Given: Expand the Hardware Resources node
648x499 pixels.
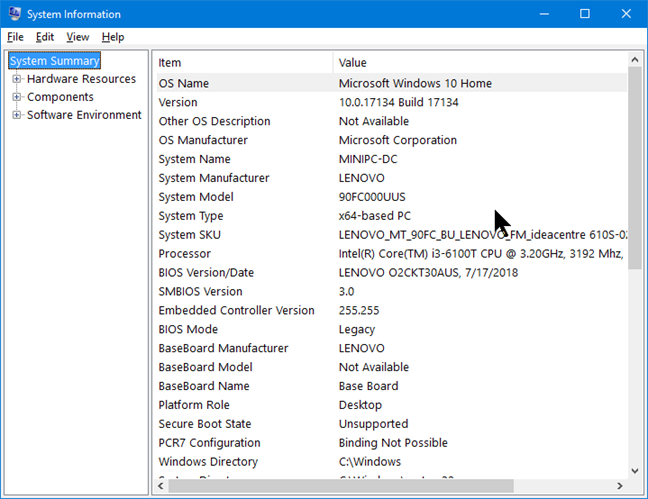Looking at the screenshot, I should pyautogui.click(x=17, y=79).
